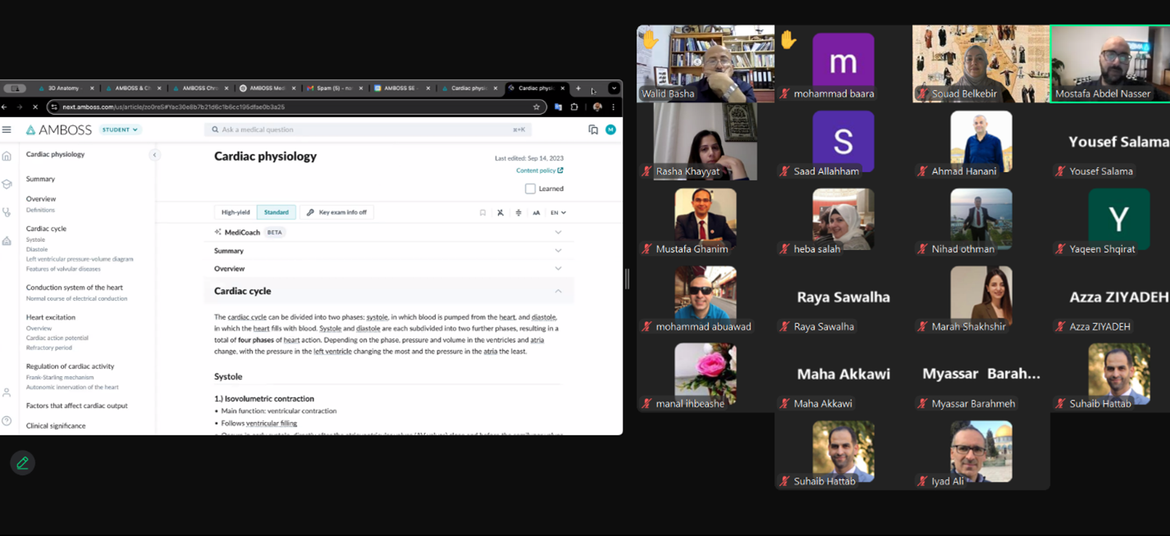Click the Chrome profile picture icon
1170x536 pixels.
click(x=597, y=107)
